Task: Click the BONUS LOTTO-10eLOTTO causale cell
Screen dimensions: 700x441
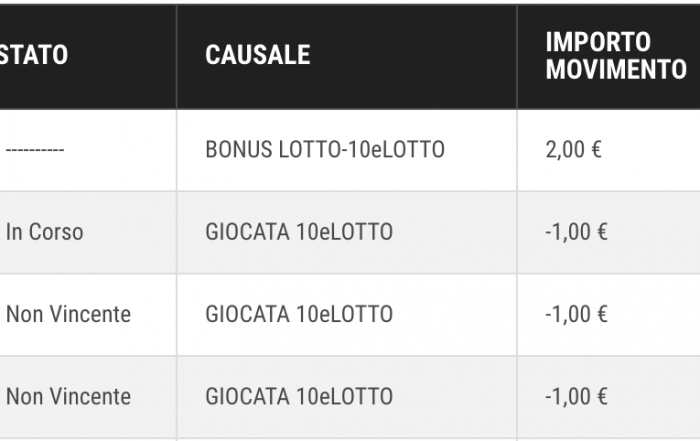Action: click(x=325, y=150)
